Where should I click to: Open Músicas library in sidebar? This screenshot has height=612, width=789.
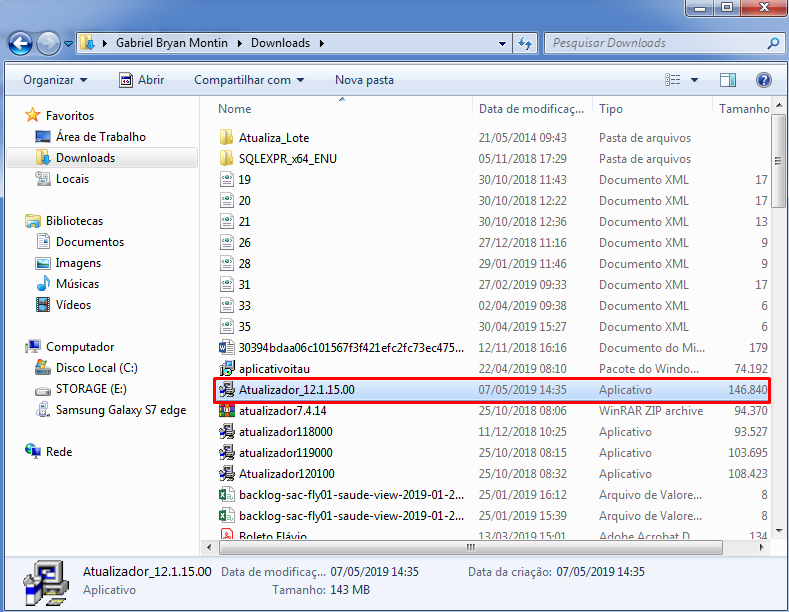67,284
